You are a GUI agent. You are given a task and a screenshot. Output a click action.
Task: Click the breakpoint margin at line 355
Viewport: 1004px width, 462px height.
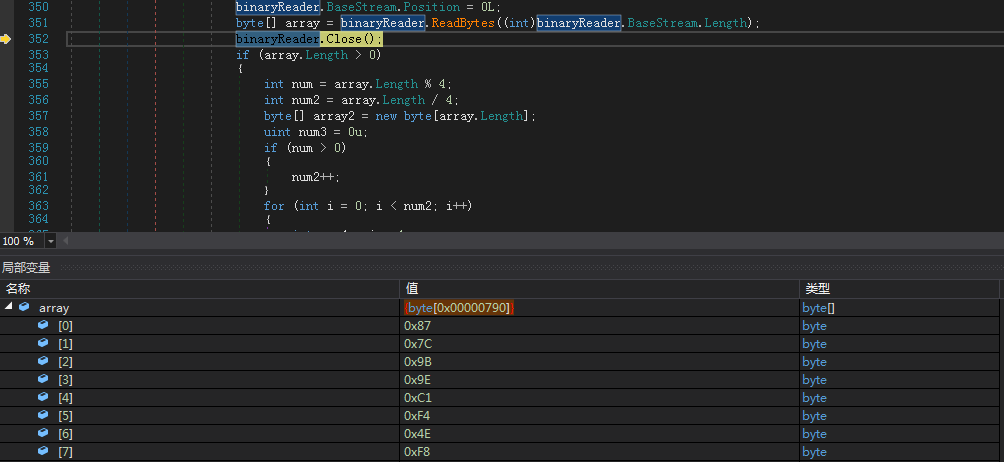tap(7, 84)
